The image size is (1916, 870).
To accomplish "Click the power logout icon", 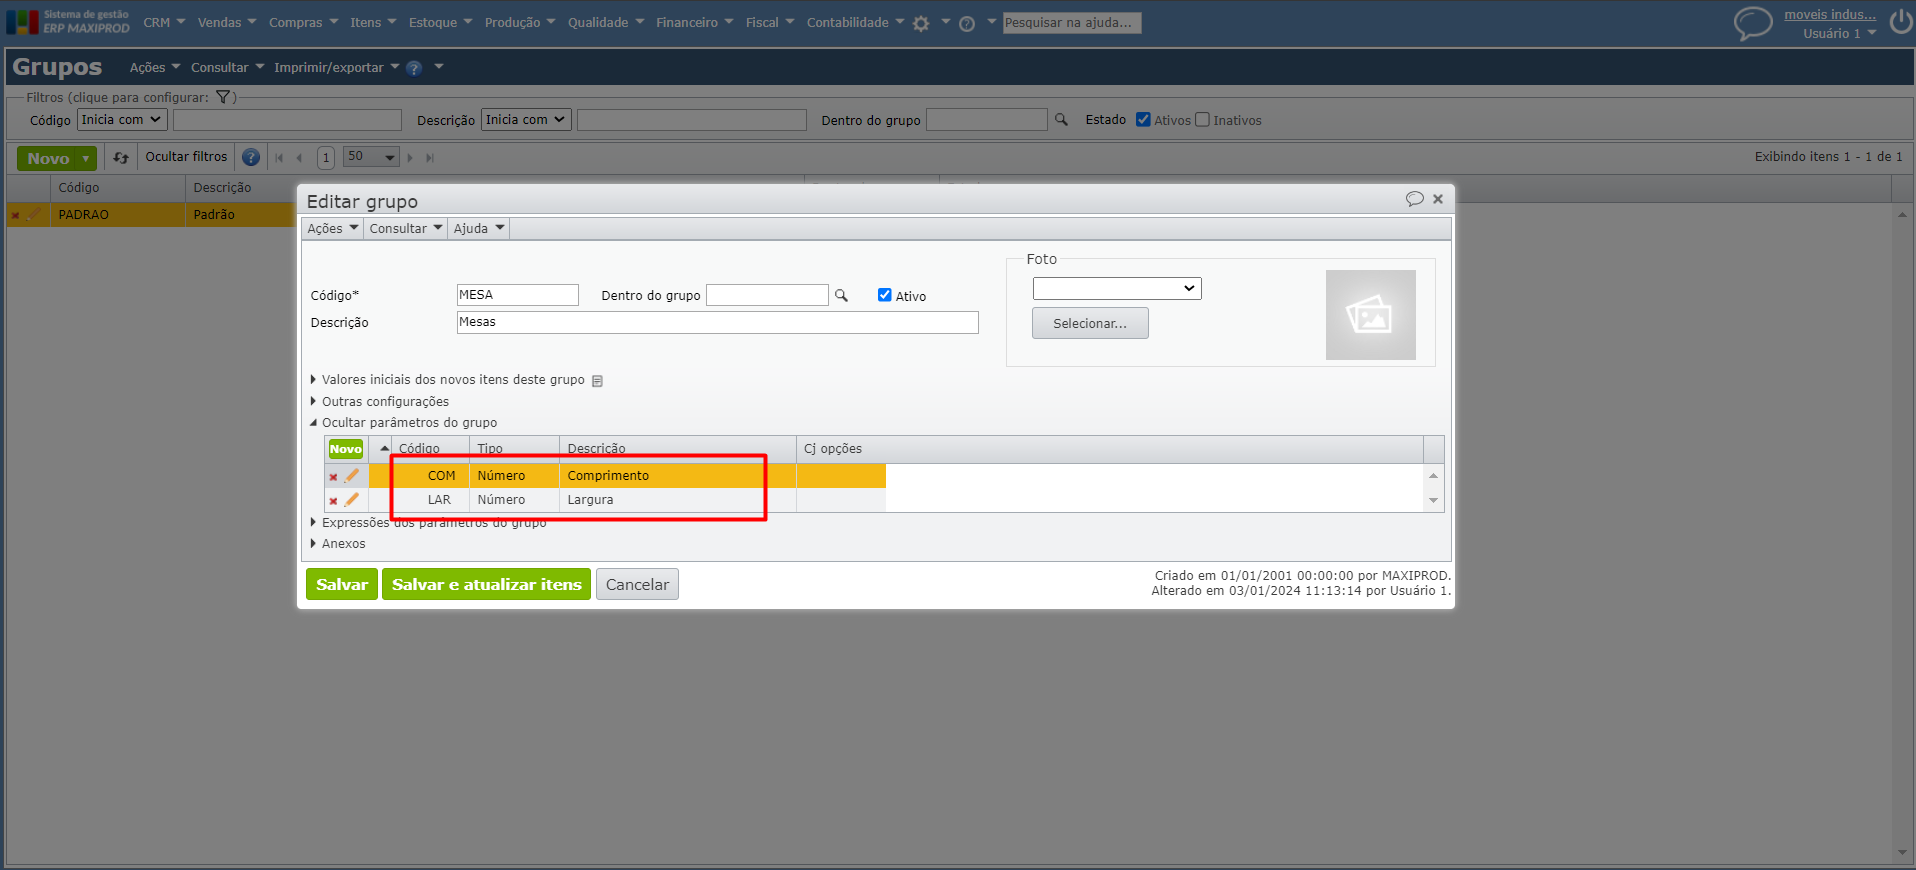I will coord(1901,21).
